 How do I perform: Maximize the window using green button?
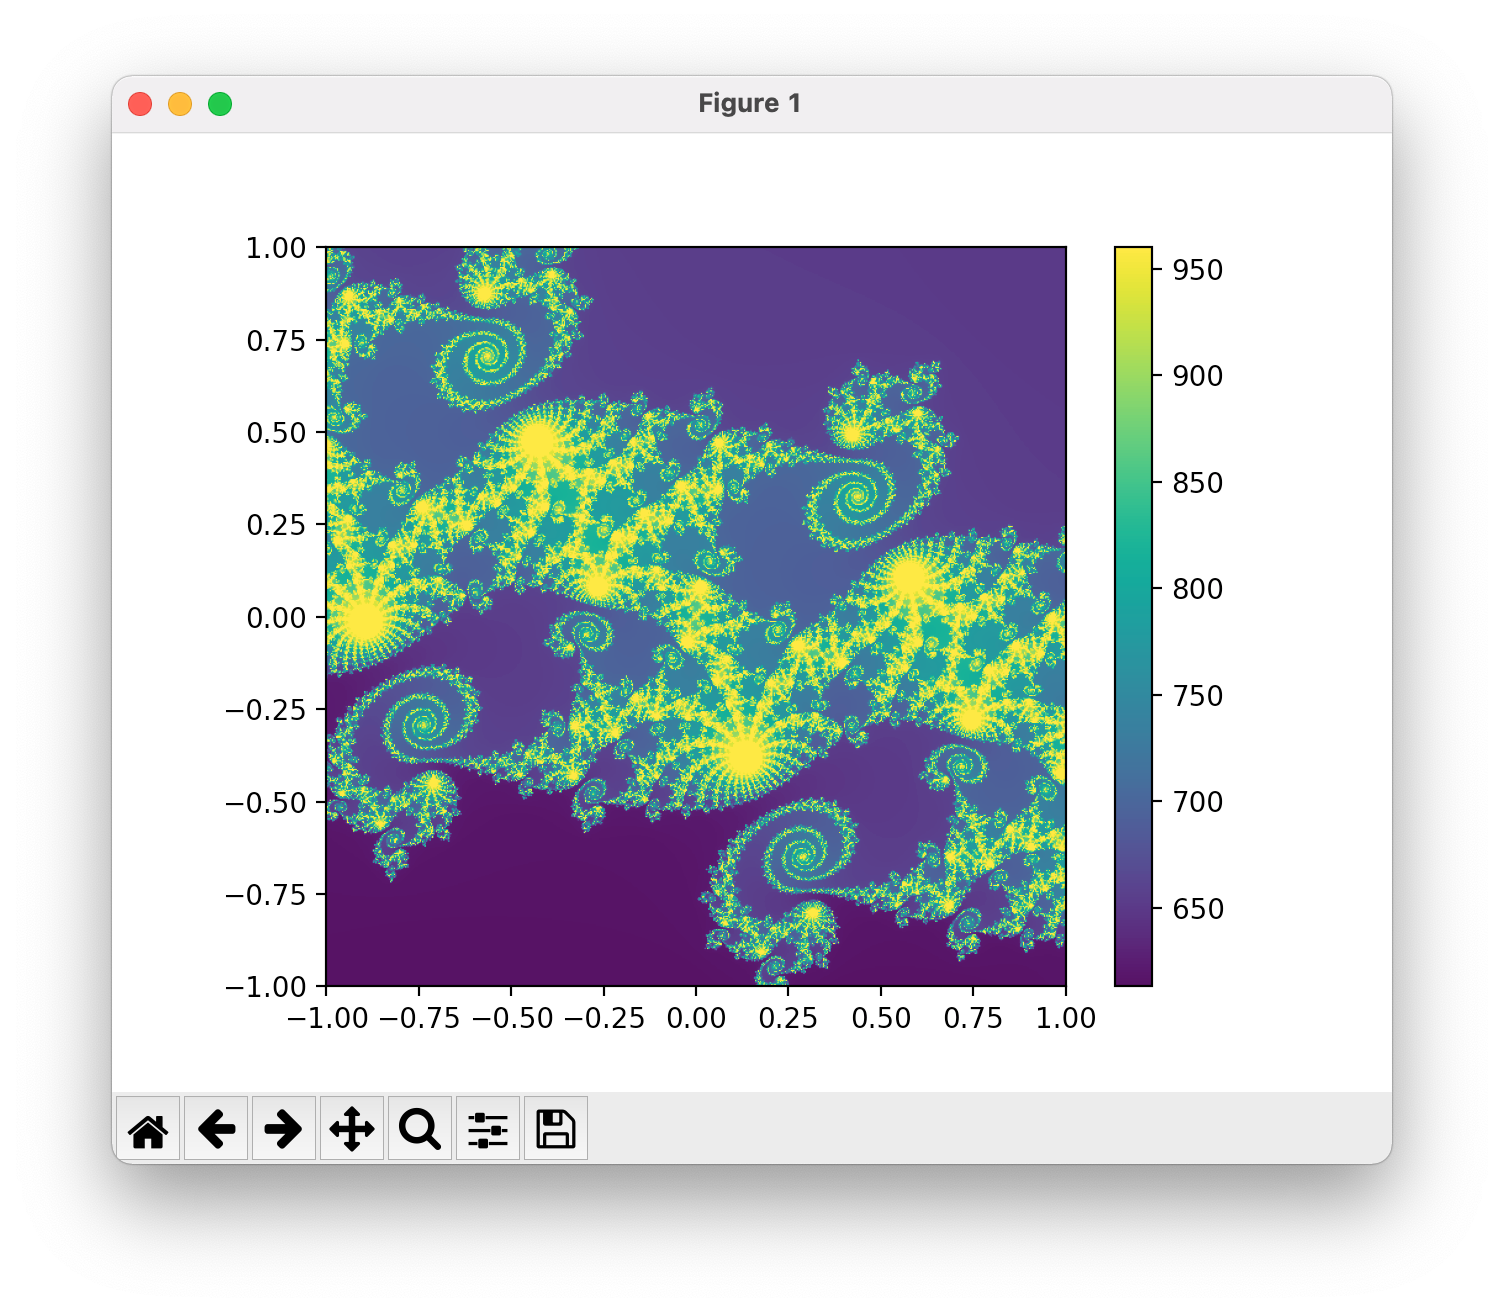click(x=220, y=104)
